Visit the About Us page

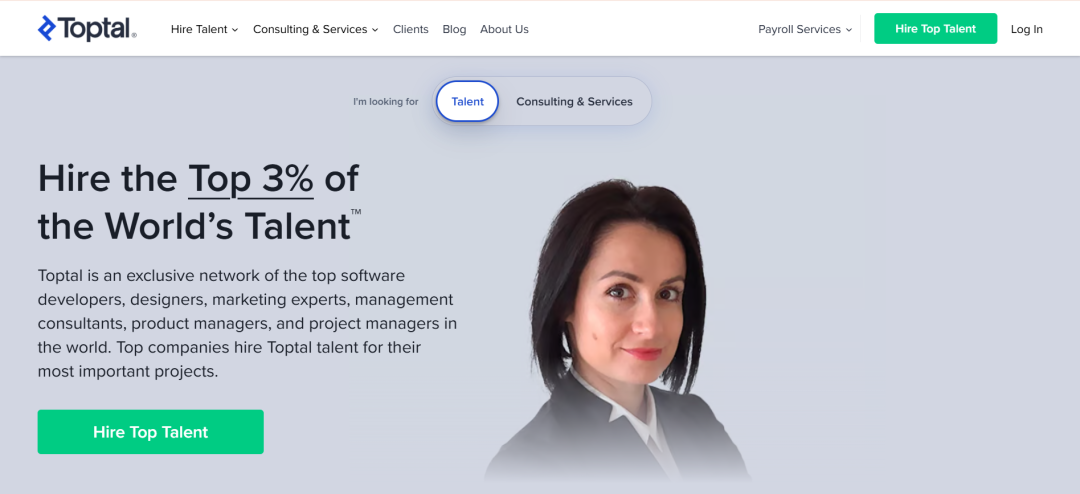click(x=504, y=29)
